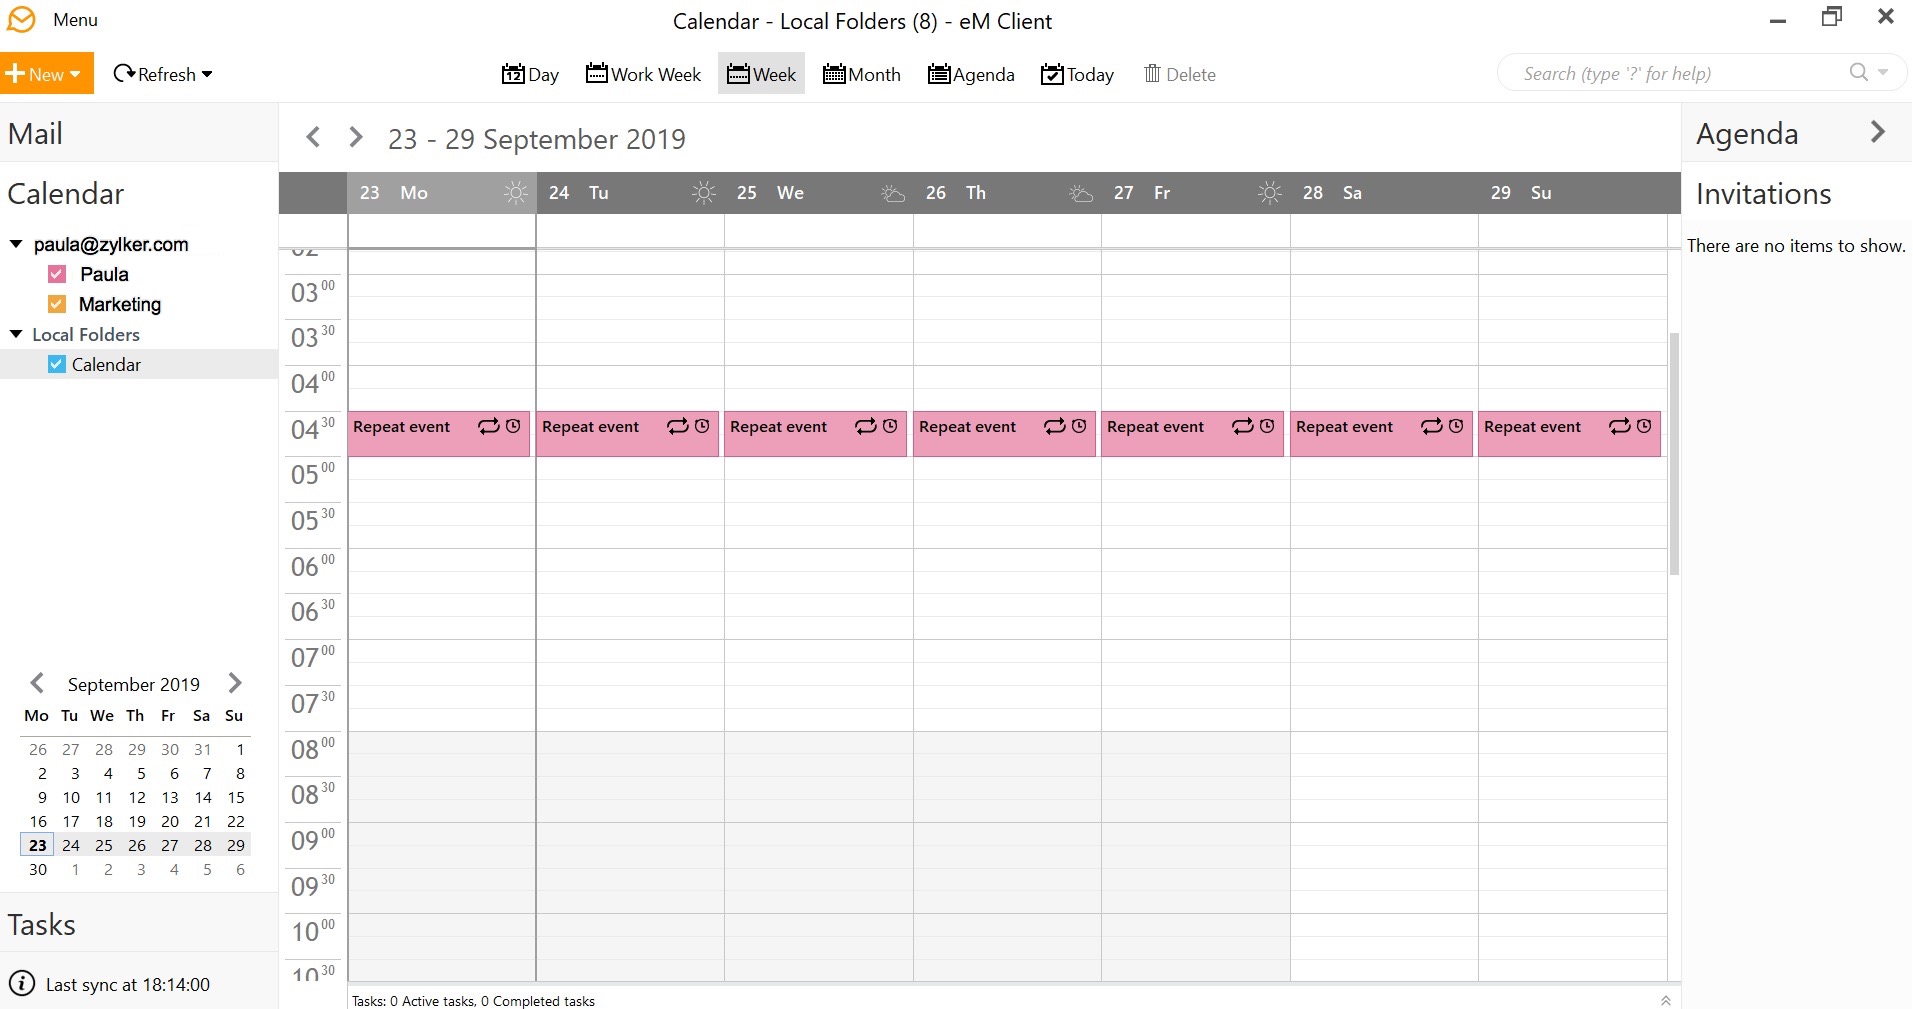Jump to Today in the calendar
This screenshot has width=1913, height=1009.
pyautogui.click(x=1077, y=73)
